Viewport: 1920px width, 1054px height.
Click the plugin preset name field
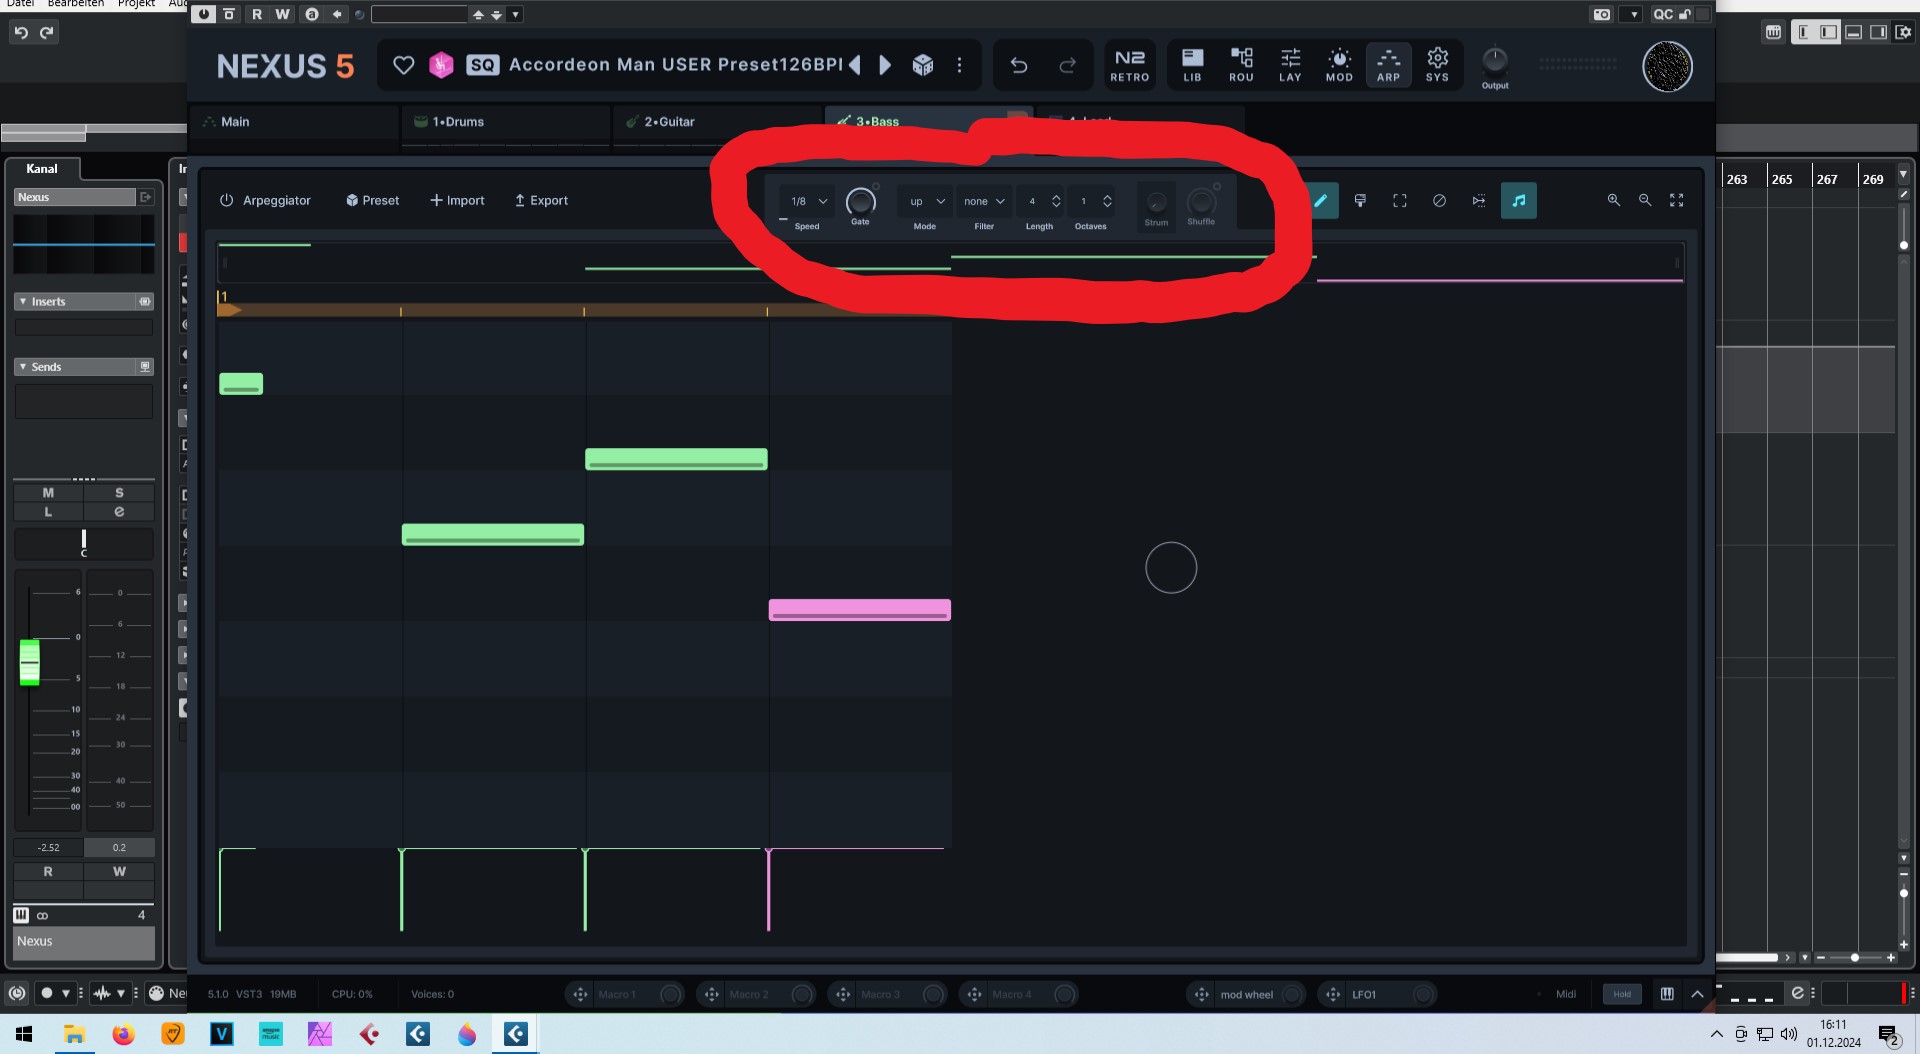click(x=419, y=14)
